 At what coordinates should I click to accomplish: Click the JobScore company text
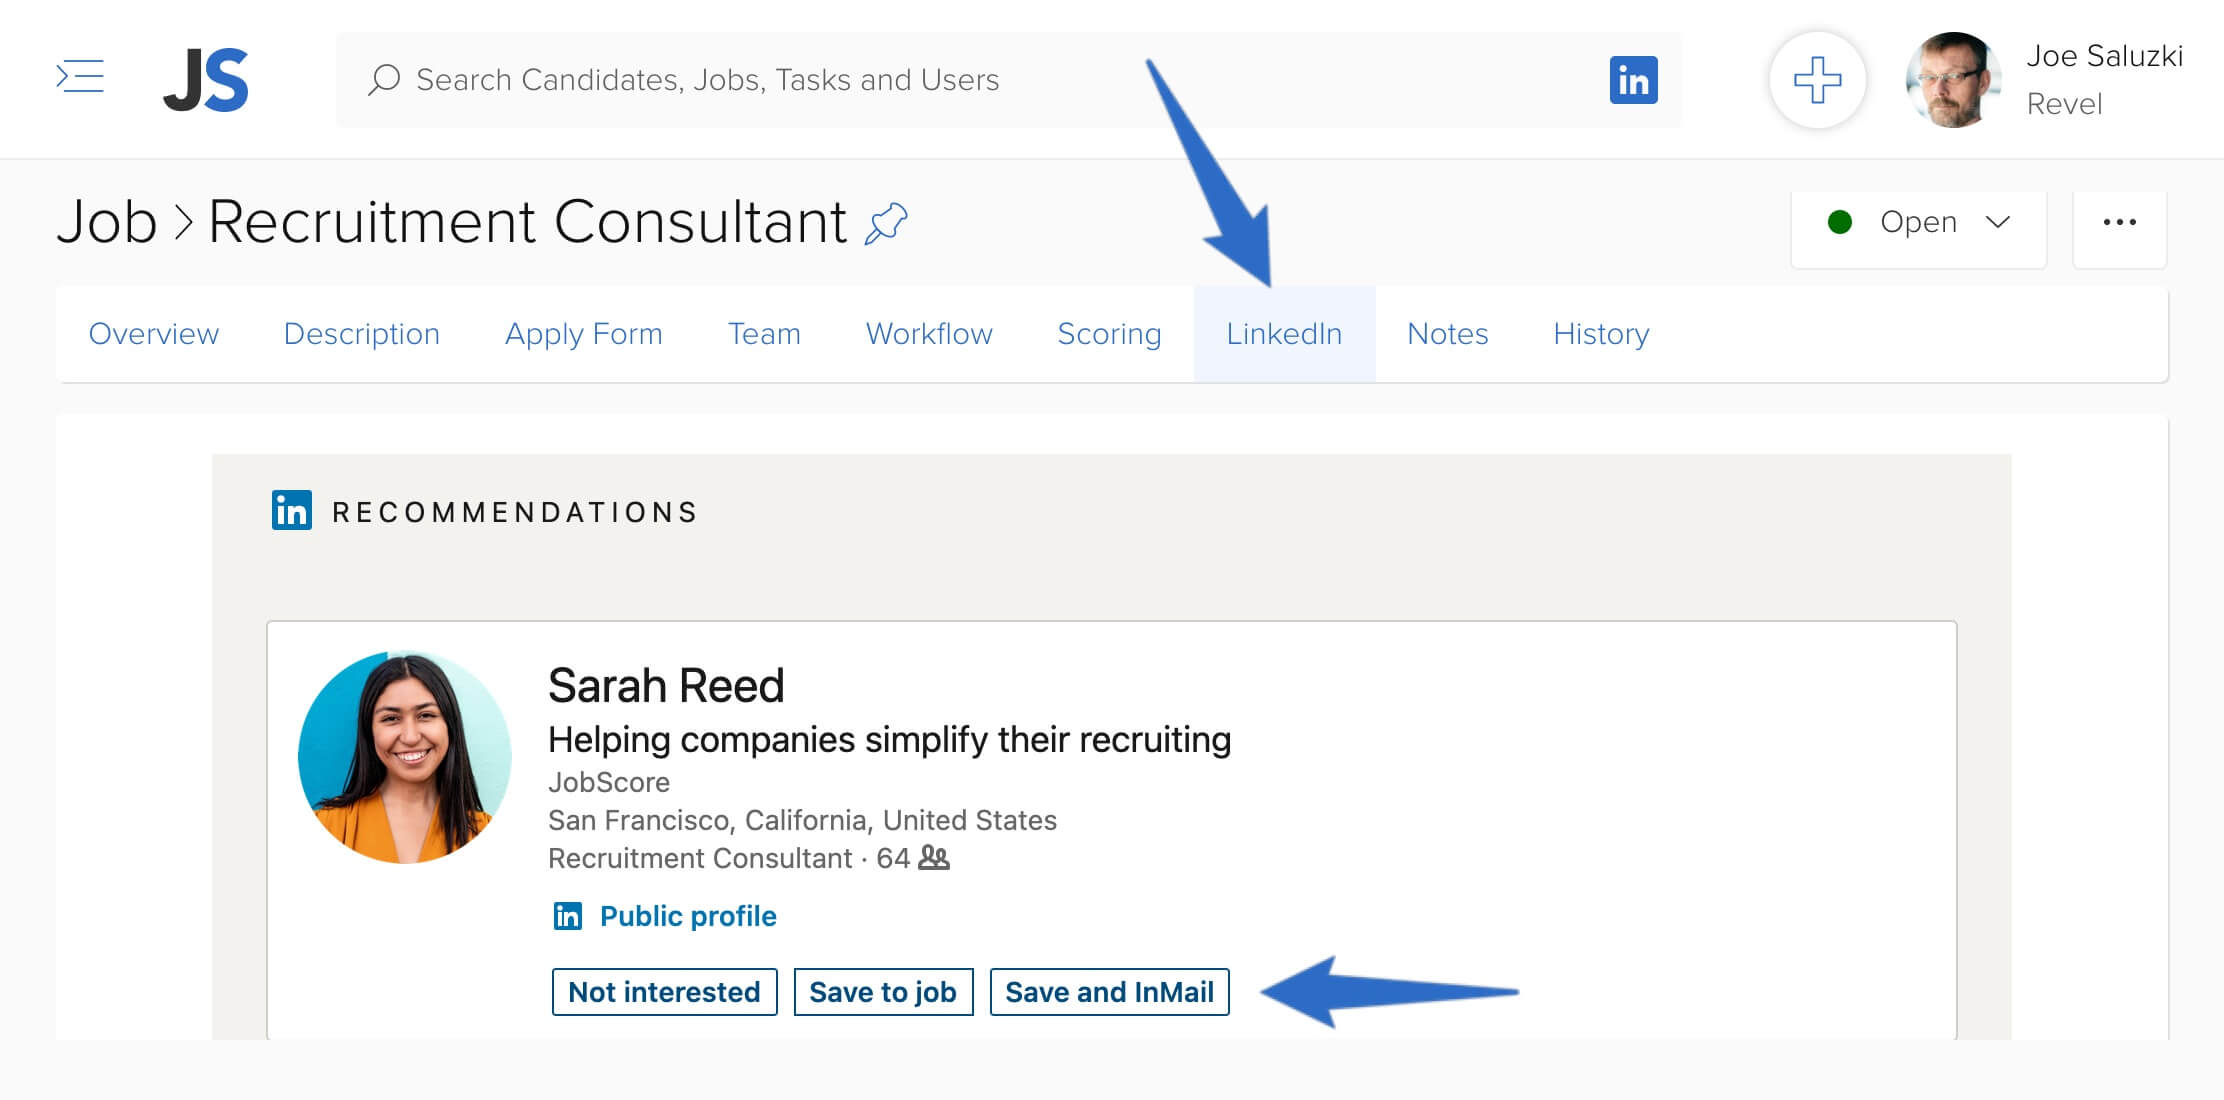click(609, 782)
